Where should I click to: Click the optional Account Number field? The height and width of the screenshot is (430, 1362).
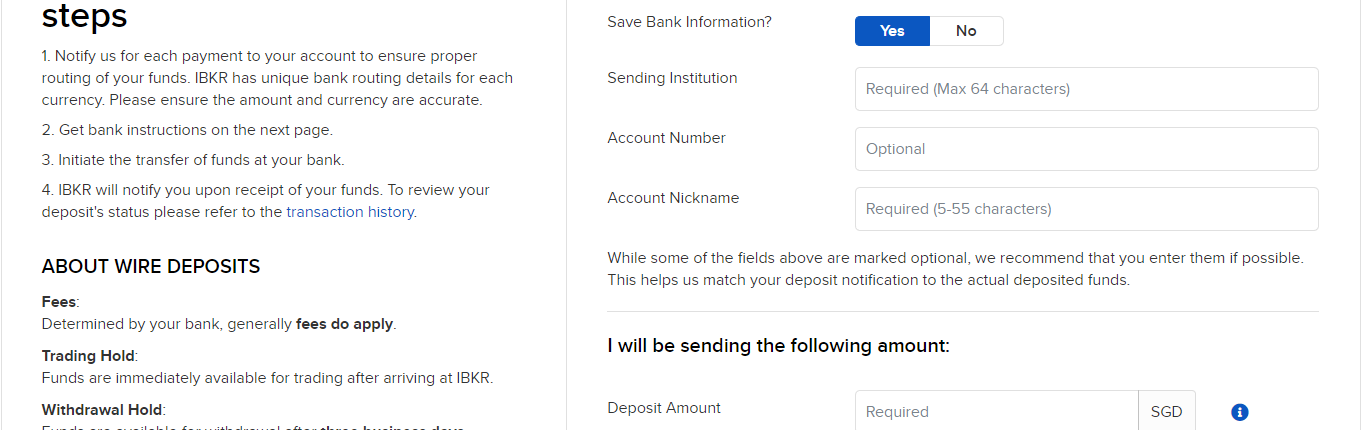click(1086, 149)
